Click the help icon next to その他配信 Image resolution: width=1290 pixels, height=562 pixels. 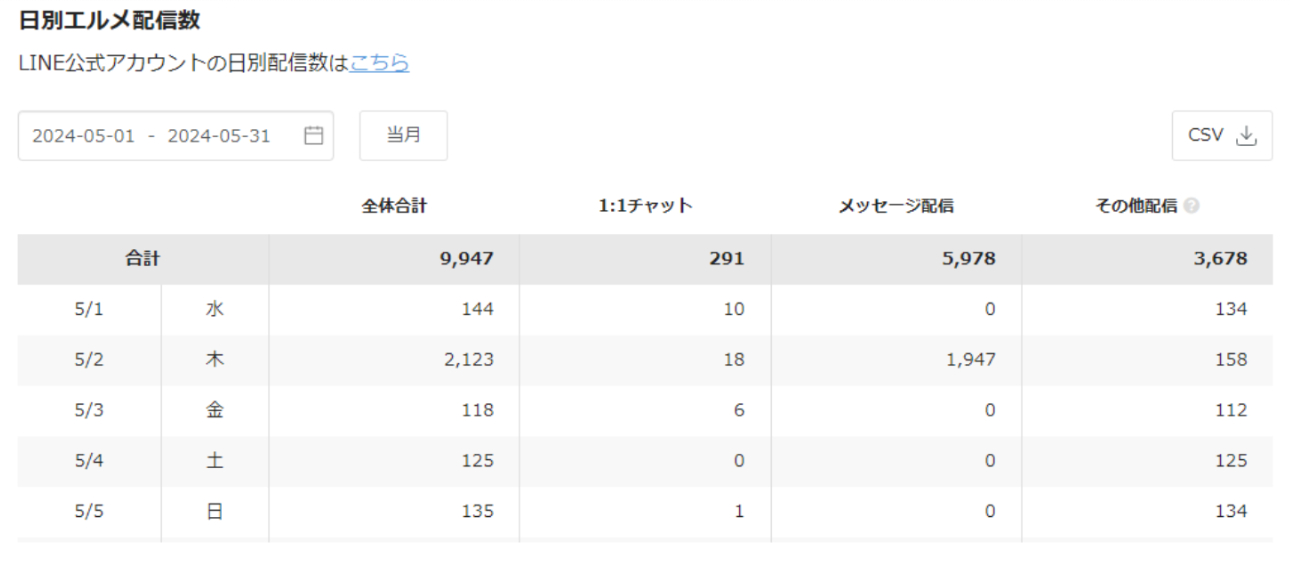(1191, 206)
